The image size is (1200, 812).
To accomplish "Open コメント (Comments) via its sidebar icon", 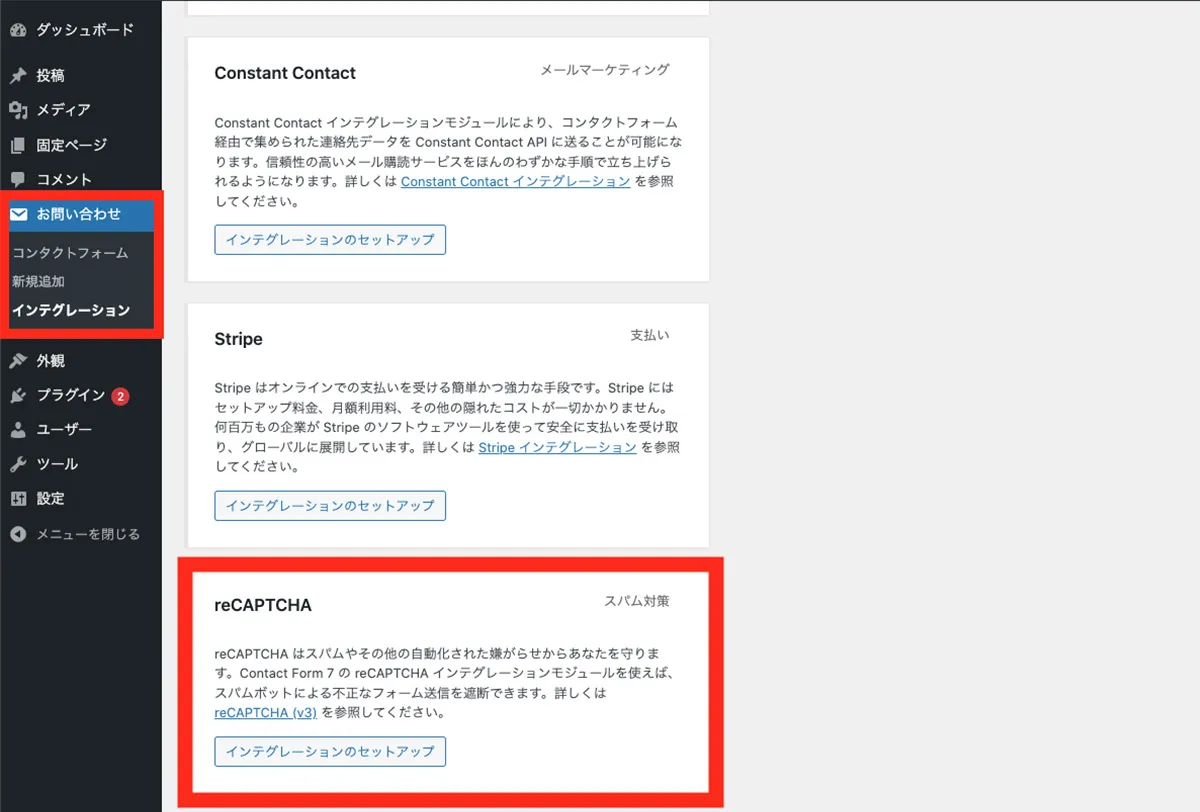I will (x=20, y=179).
